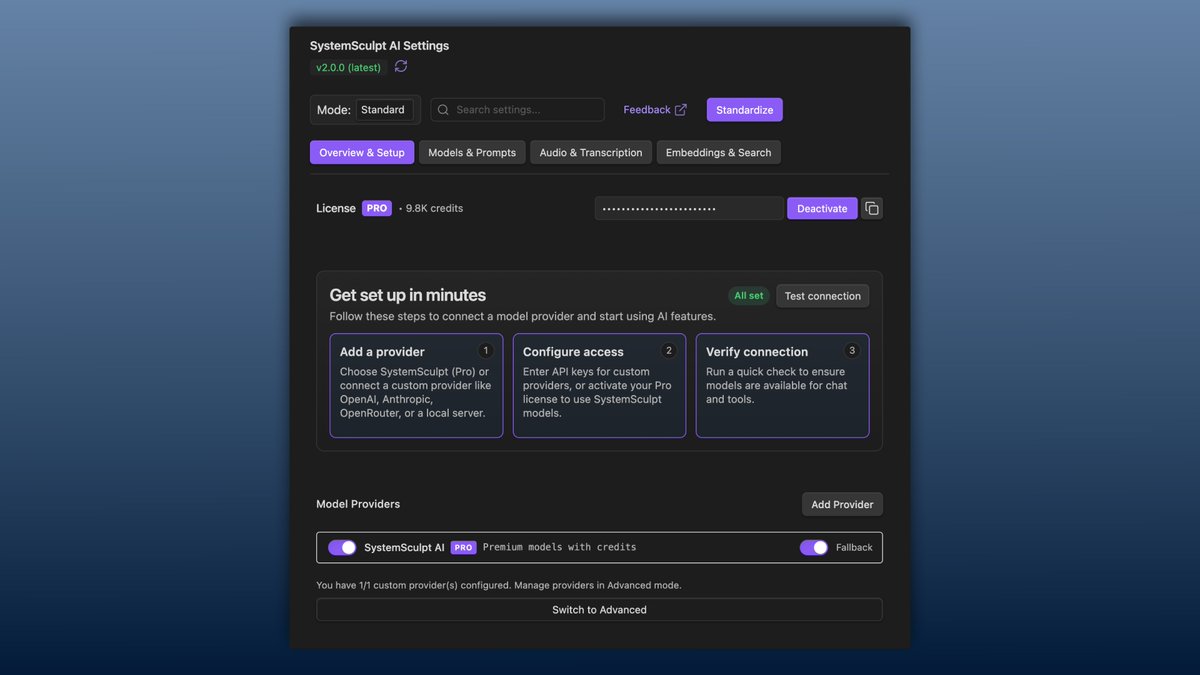Click the Model Providers heading
Viewport: 1200px width, 675px height.
(358, 504)
